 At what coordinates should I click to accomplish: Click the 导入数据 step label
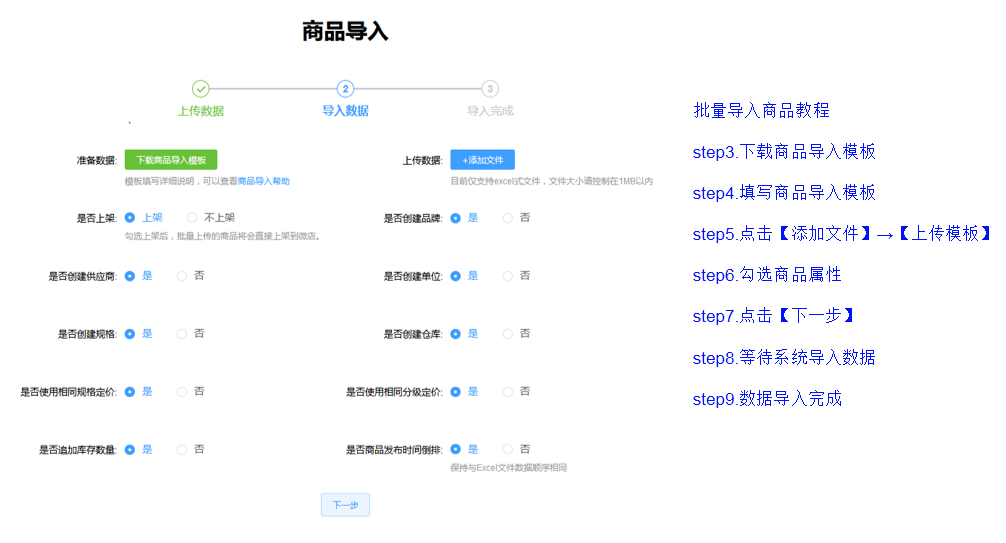point(345,111)
